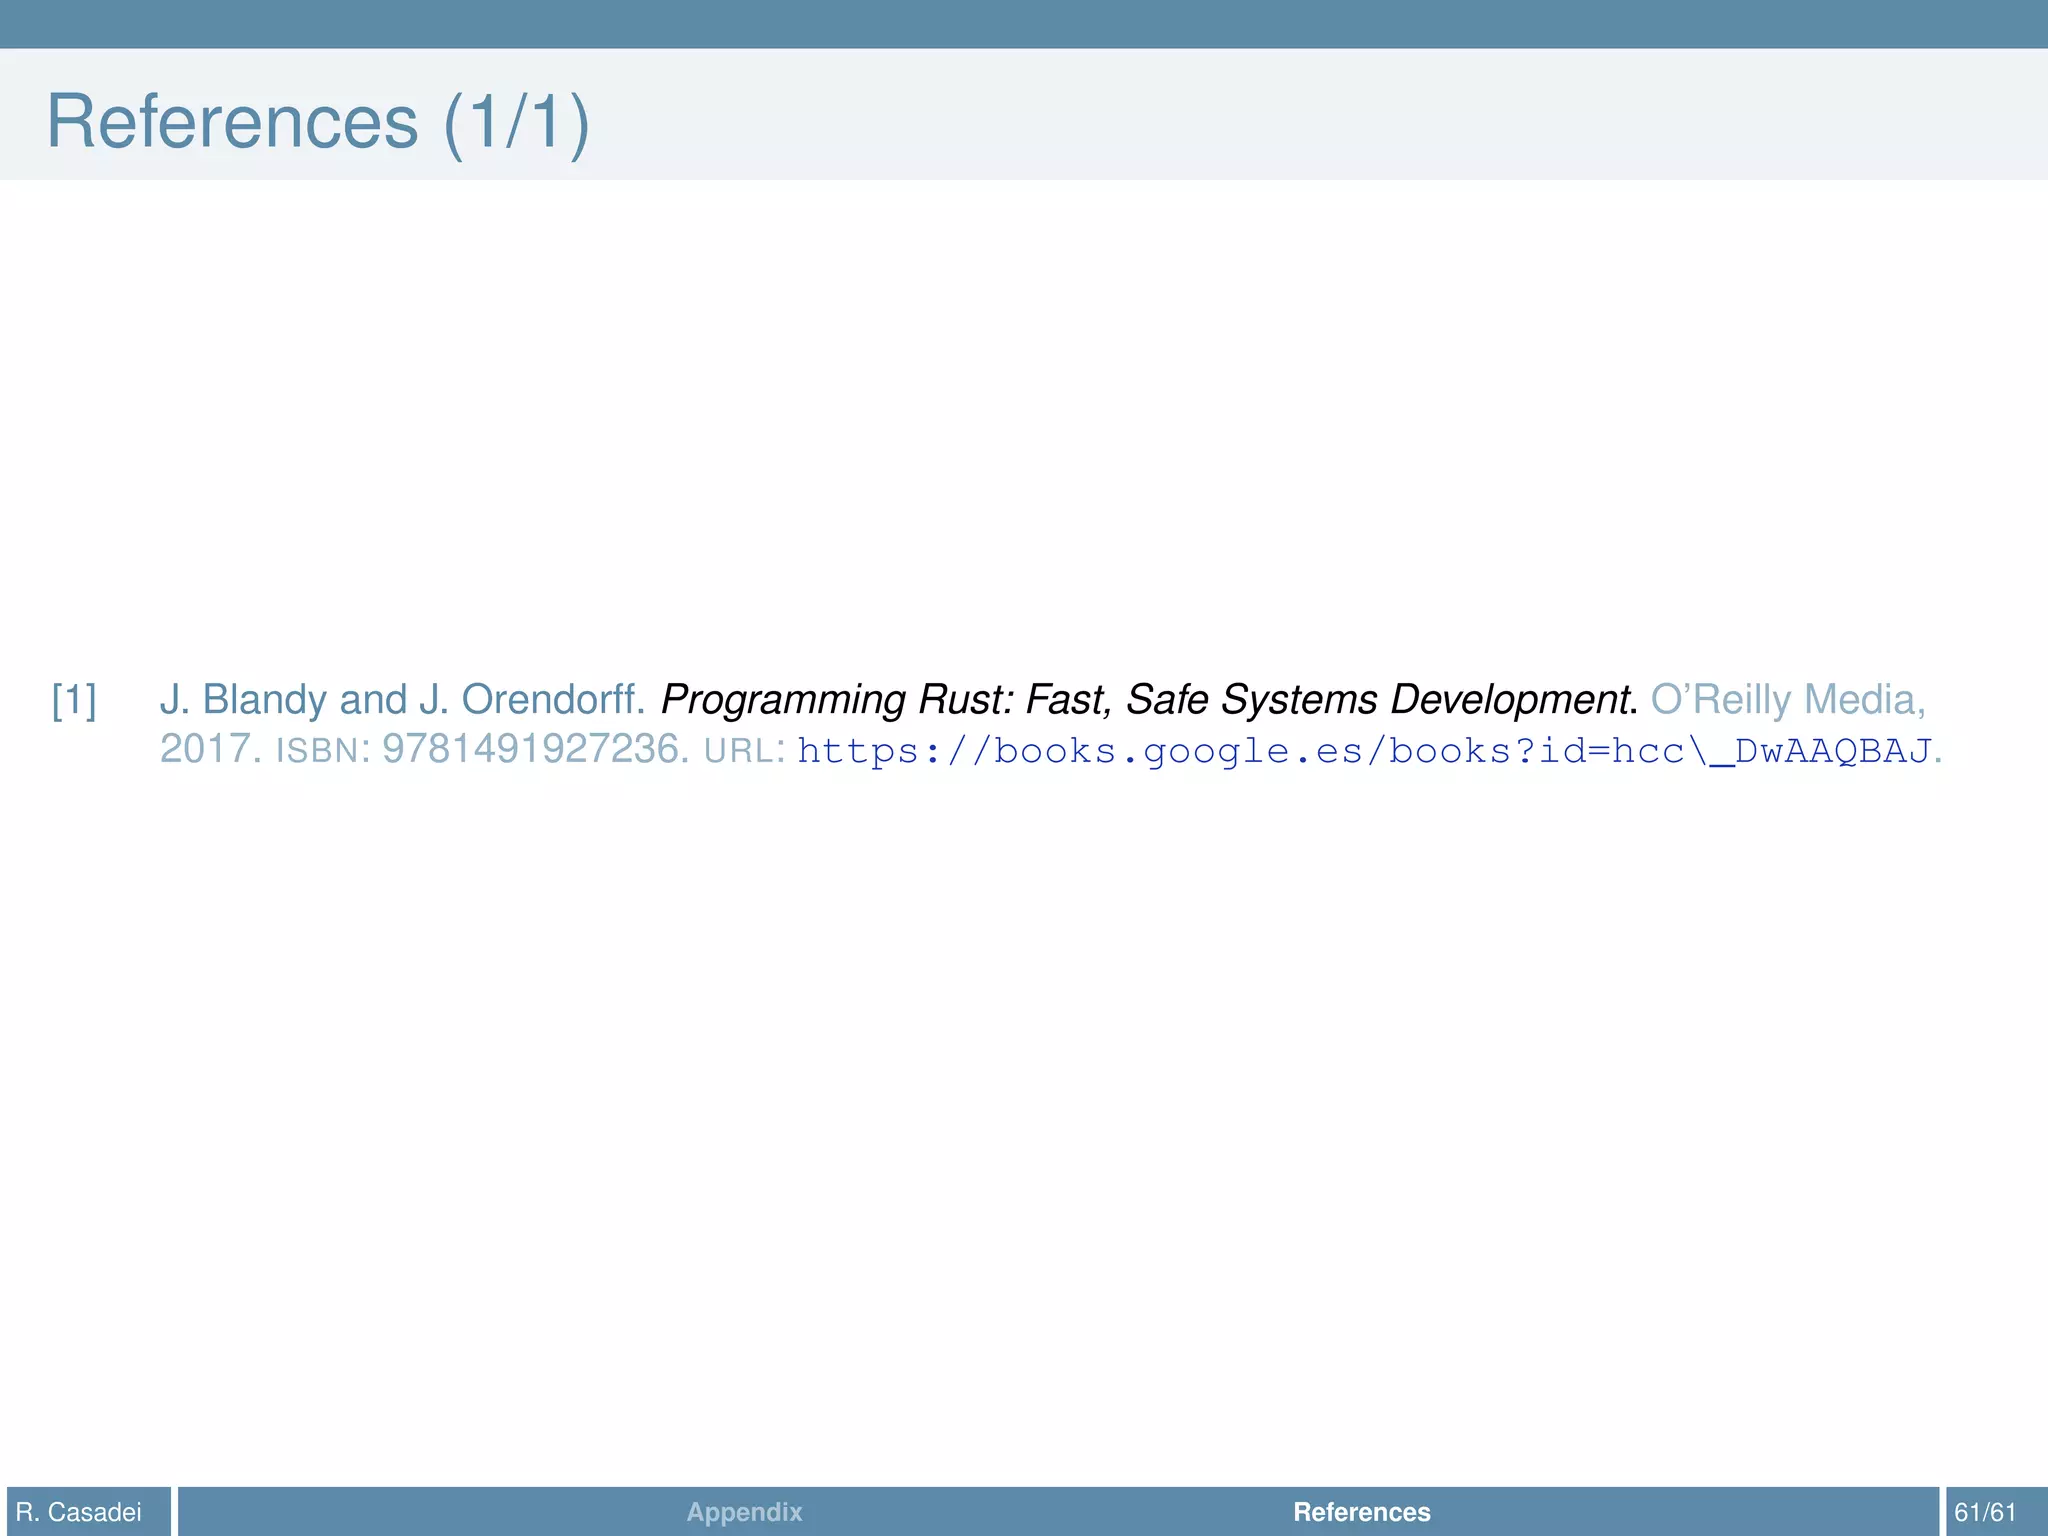Click the R. Casadei author box
The image size is (2048, 1536).
coord(79,1512)
